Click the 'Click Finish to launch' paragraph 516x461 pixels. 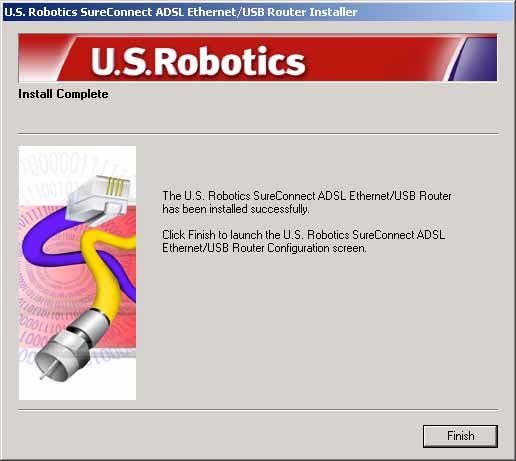pos(304,241)
